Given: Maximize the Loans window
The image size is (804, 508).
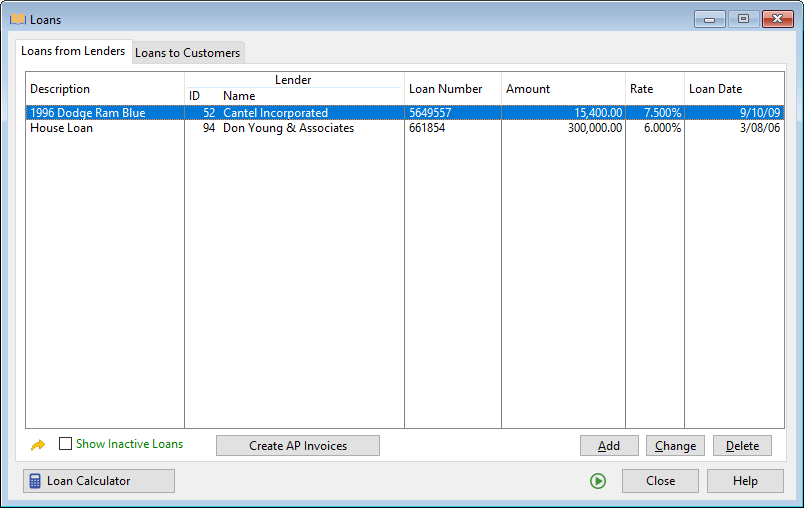Looking at the screenshot, I should tap(743, 18).
